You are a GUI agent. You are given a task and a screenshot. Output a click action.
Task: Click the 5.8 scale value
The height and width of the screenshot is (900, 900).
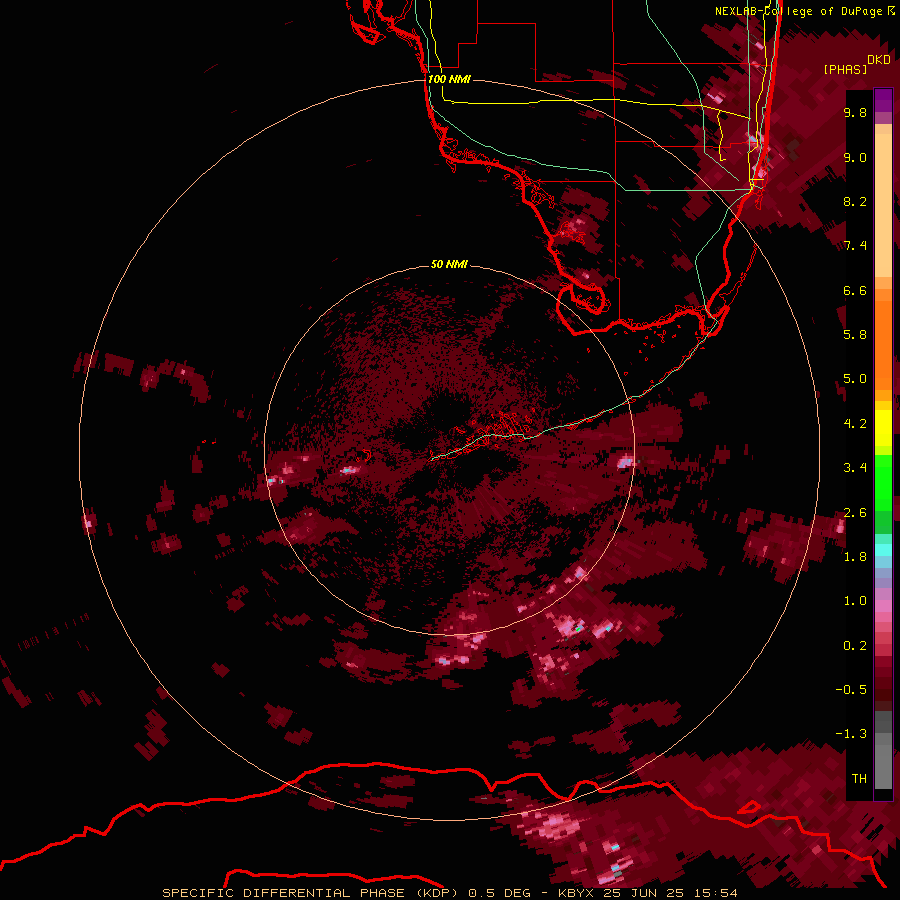click(x=855, y=335)
